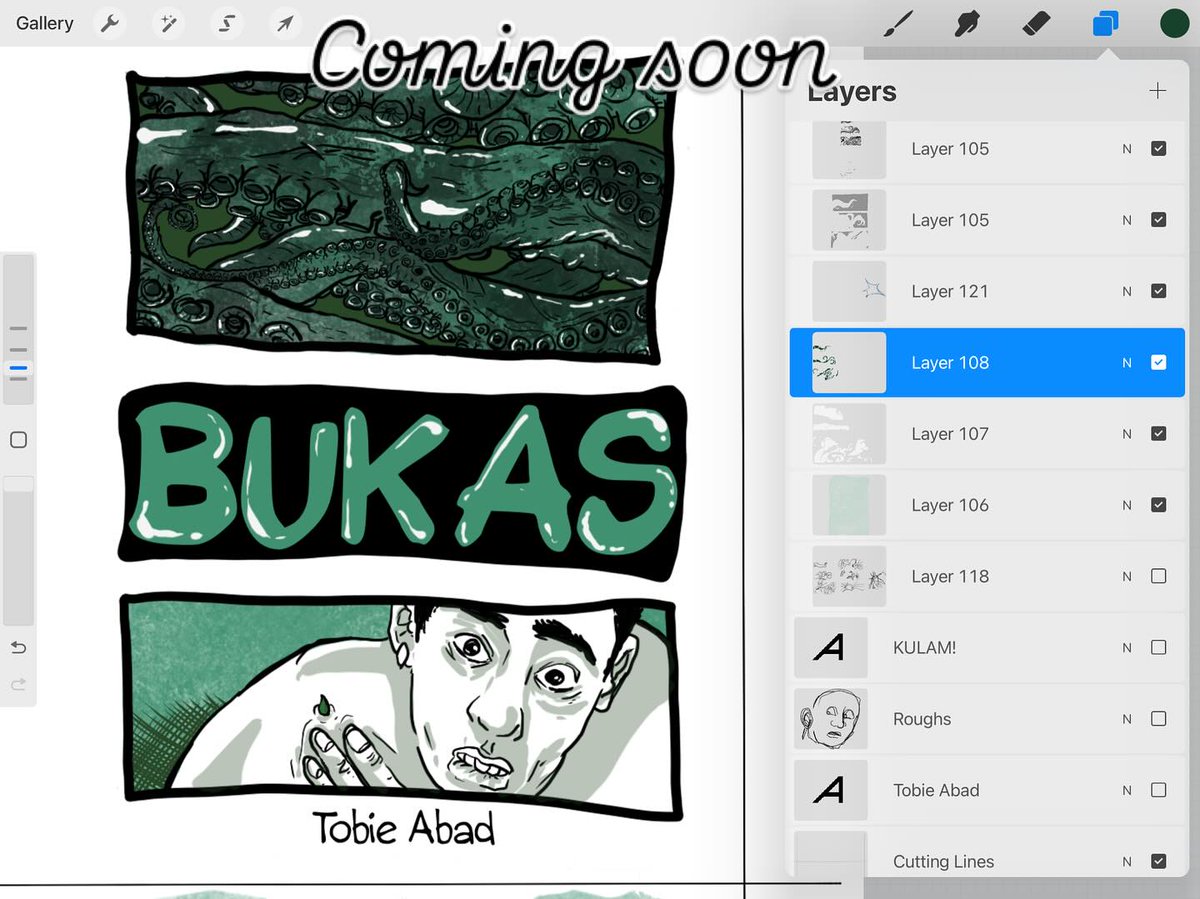Viewport: 1200px width, 899px height.
Task: Pick the Eraser tool
Action: pyautogui.click(x=1036, y=22)
